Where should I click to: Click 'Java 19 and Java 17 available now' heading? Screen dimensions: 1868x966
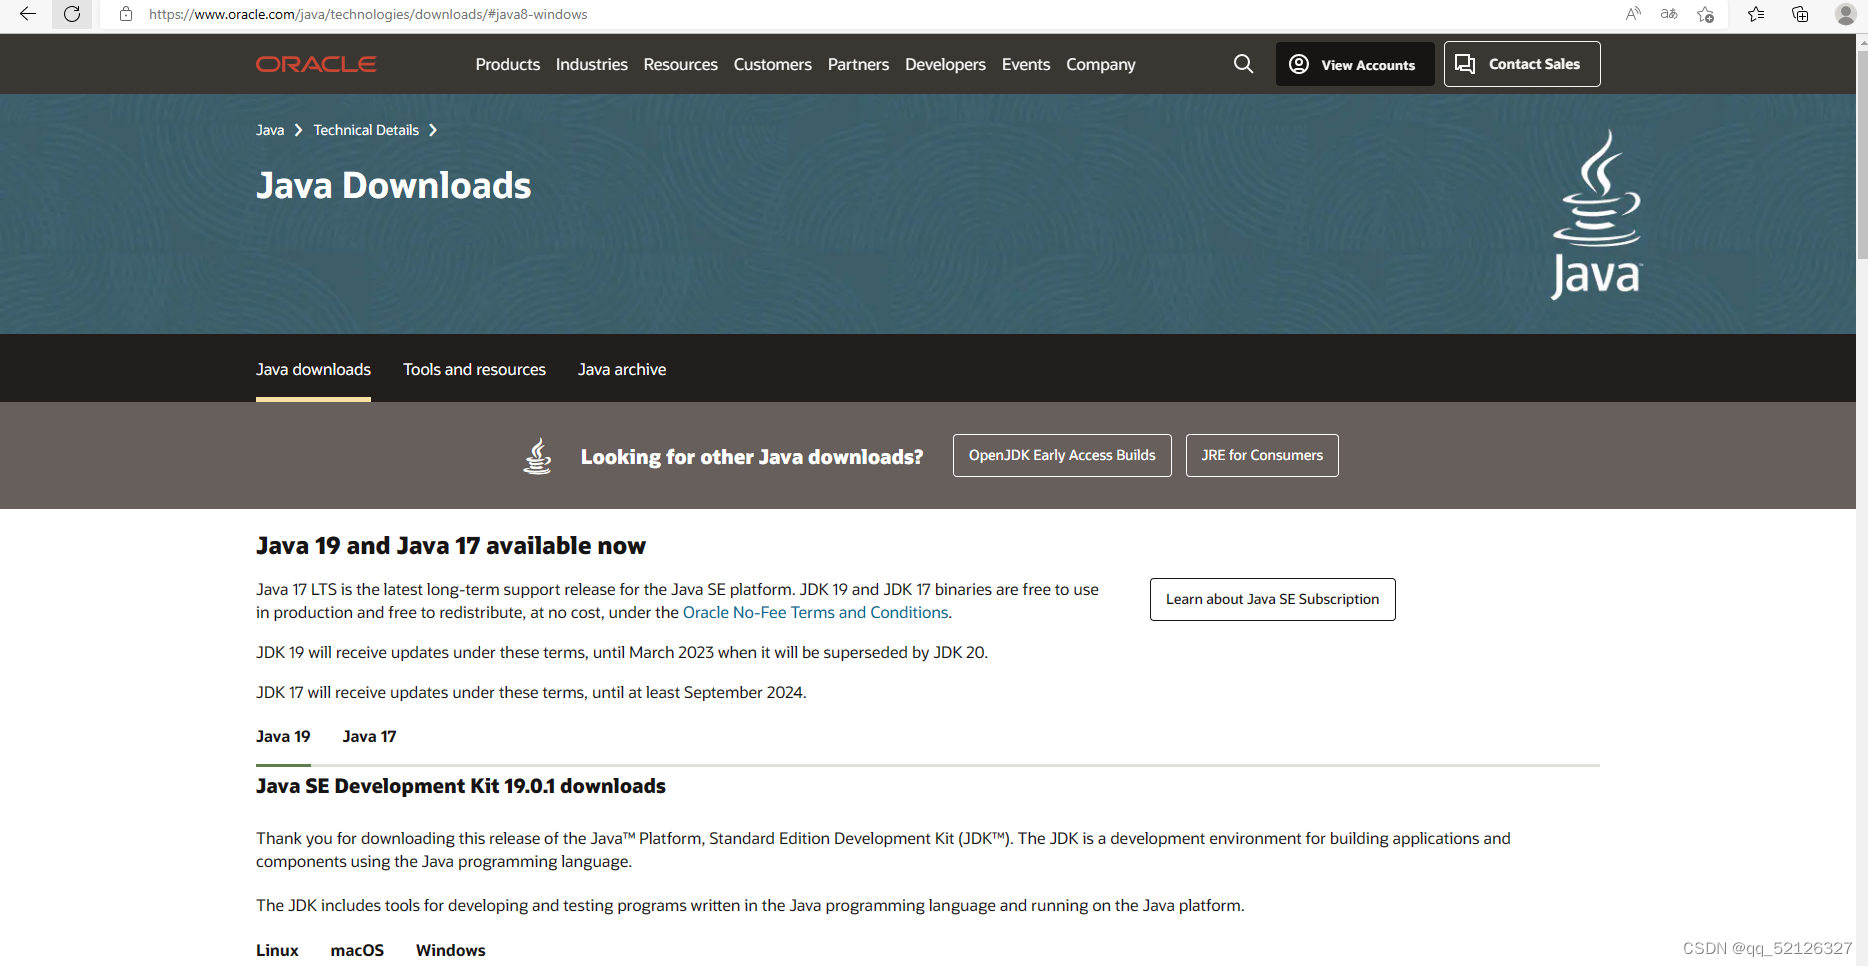(451, 546)
